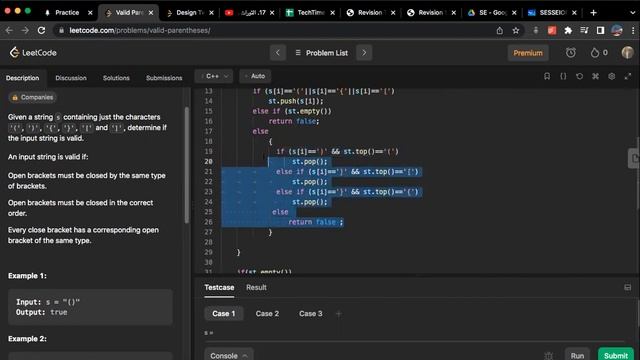Open the streak fire counter
The height and width of the screenshot is (360, 640).
click(x=599, y=53)
